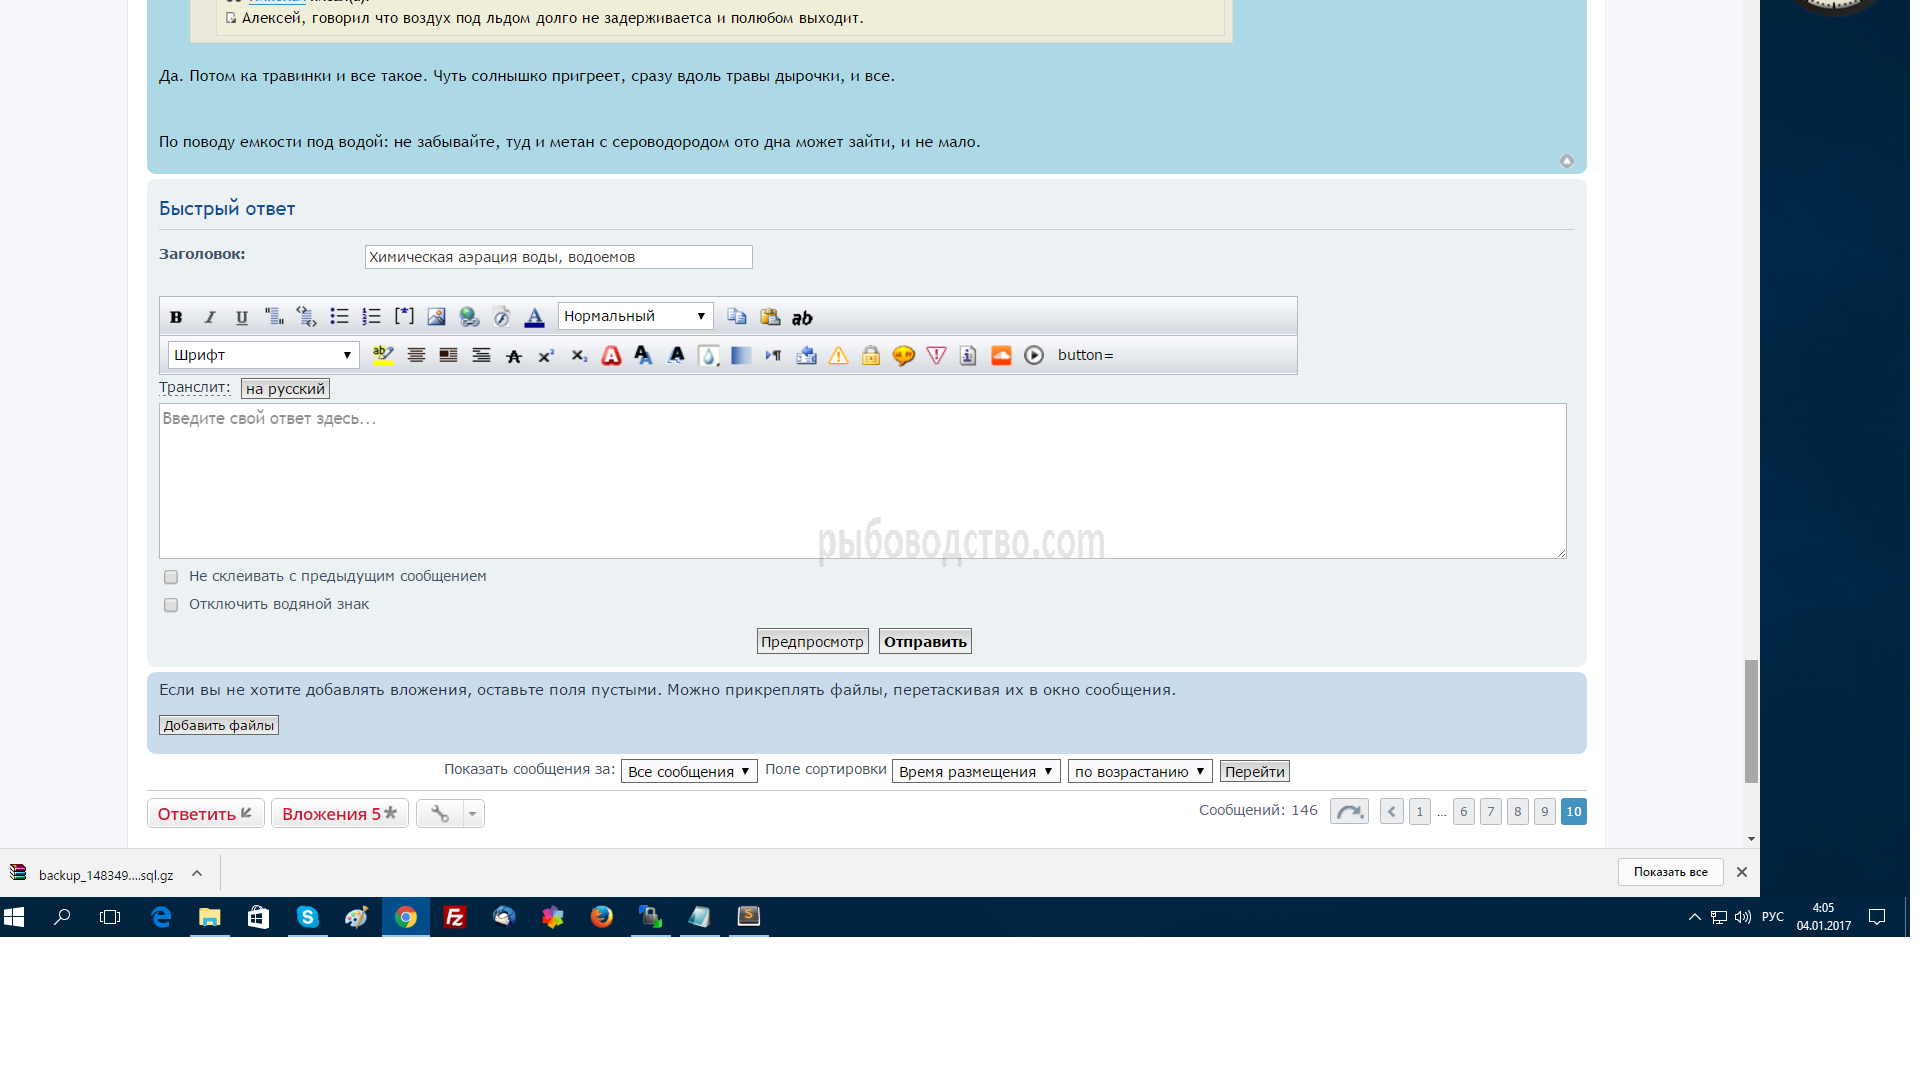Image resolution: width=1920 pixels, height=1080 pixels.
Task: Click the lock (hide content) icon
Action: point(871,356)
